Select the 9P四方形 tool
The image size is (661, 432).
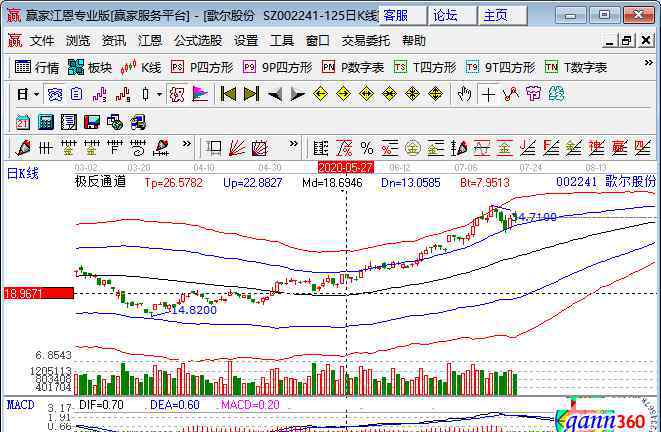point(278,67)
